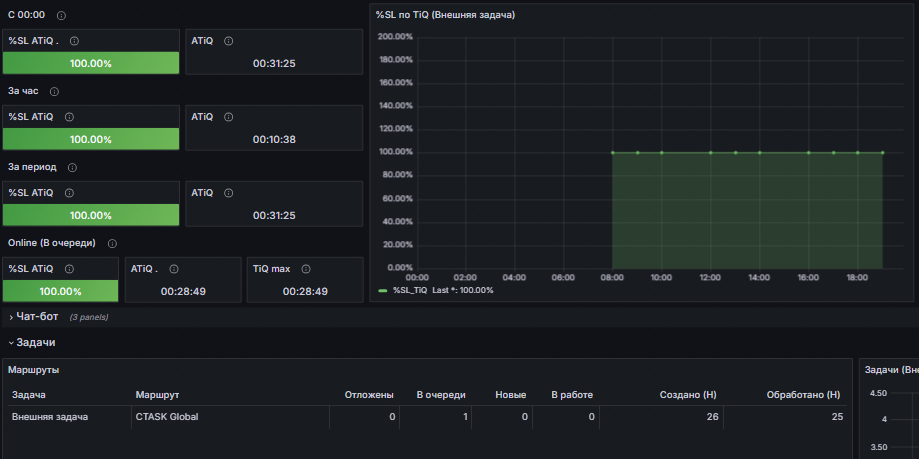Click the info icon of TiQ max panel
The image size is (919, 459).
tap(306, 269)
